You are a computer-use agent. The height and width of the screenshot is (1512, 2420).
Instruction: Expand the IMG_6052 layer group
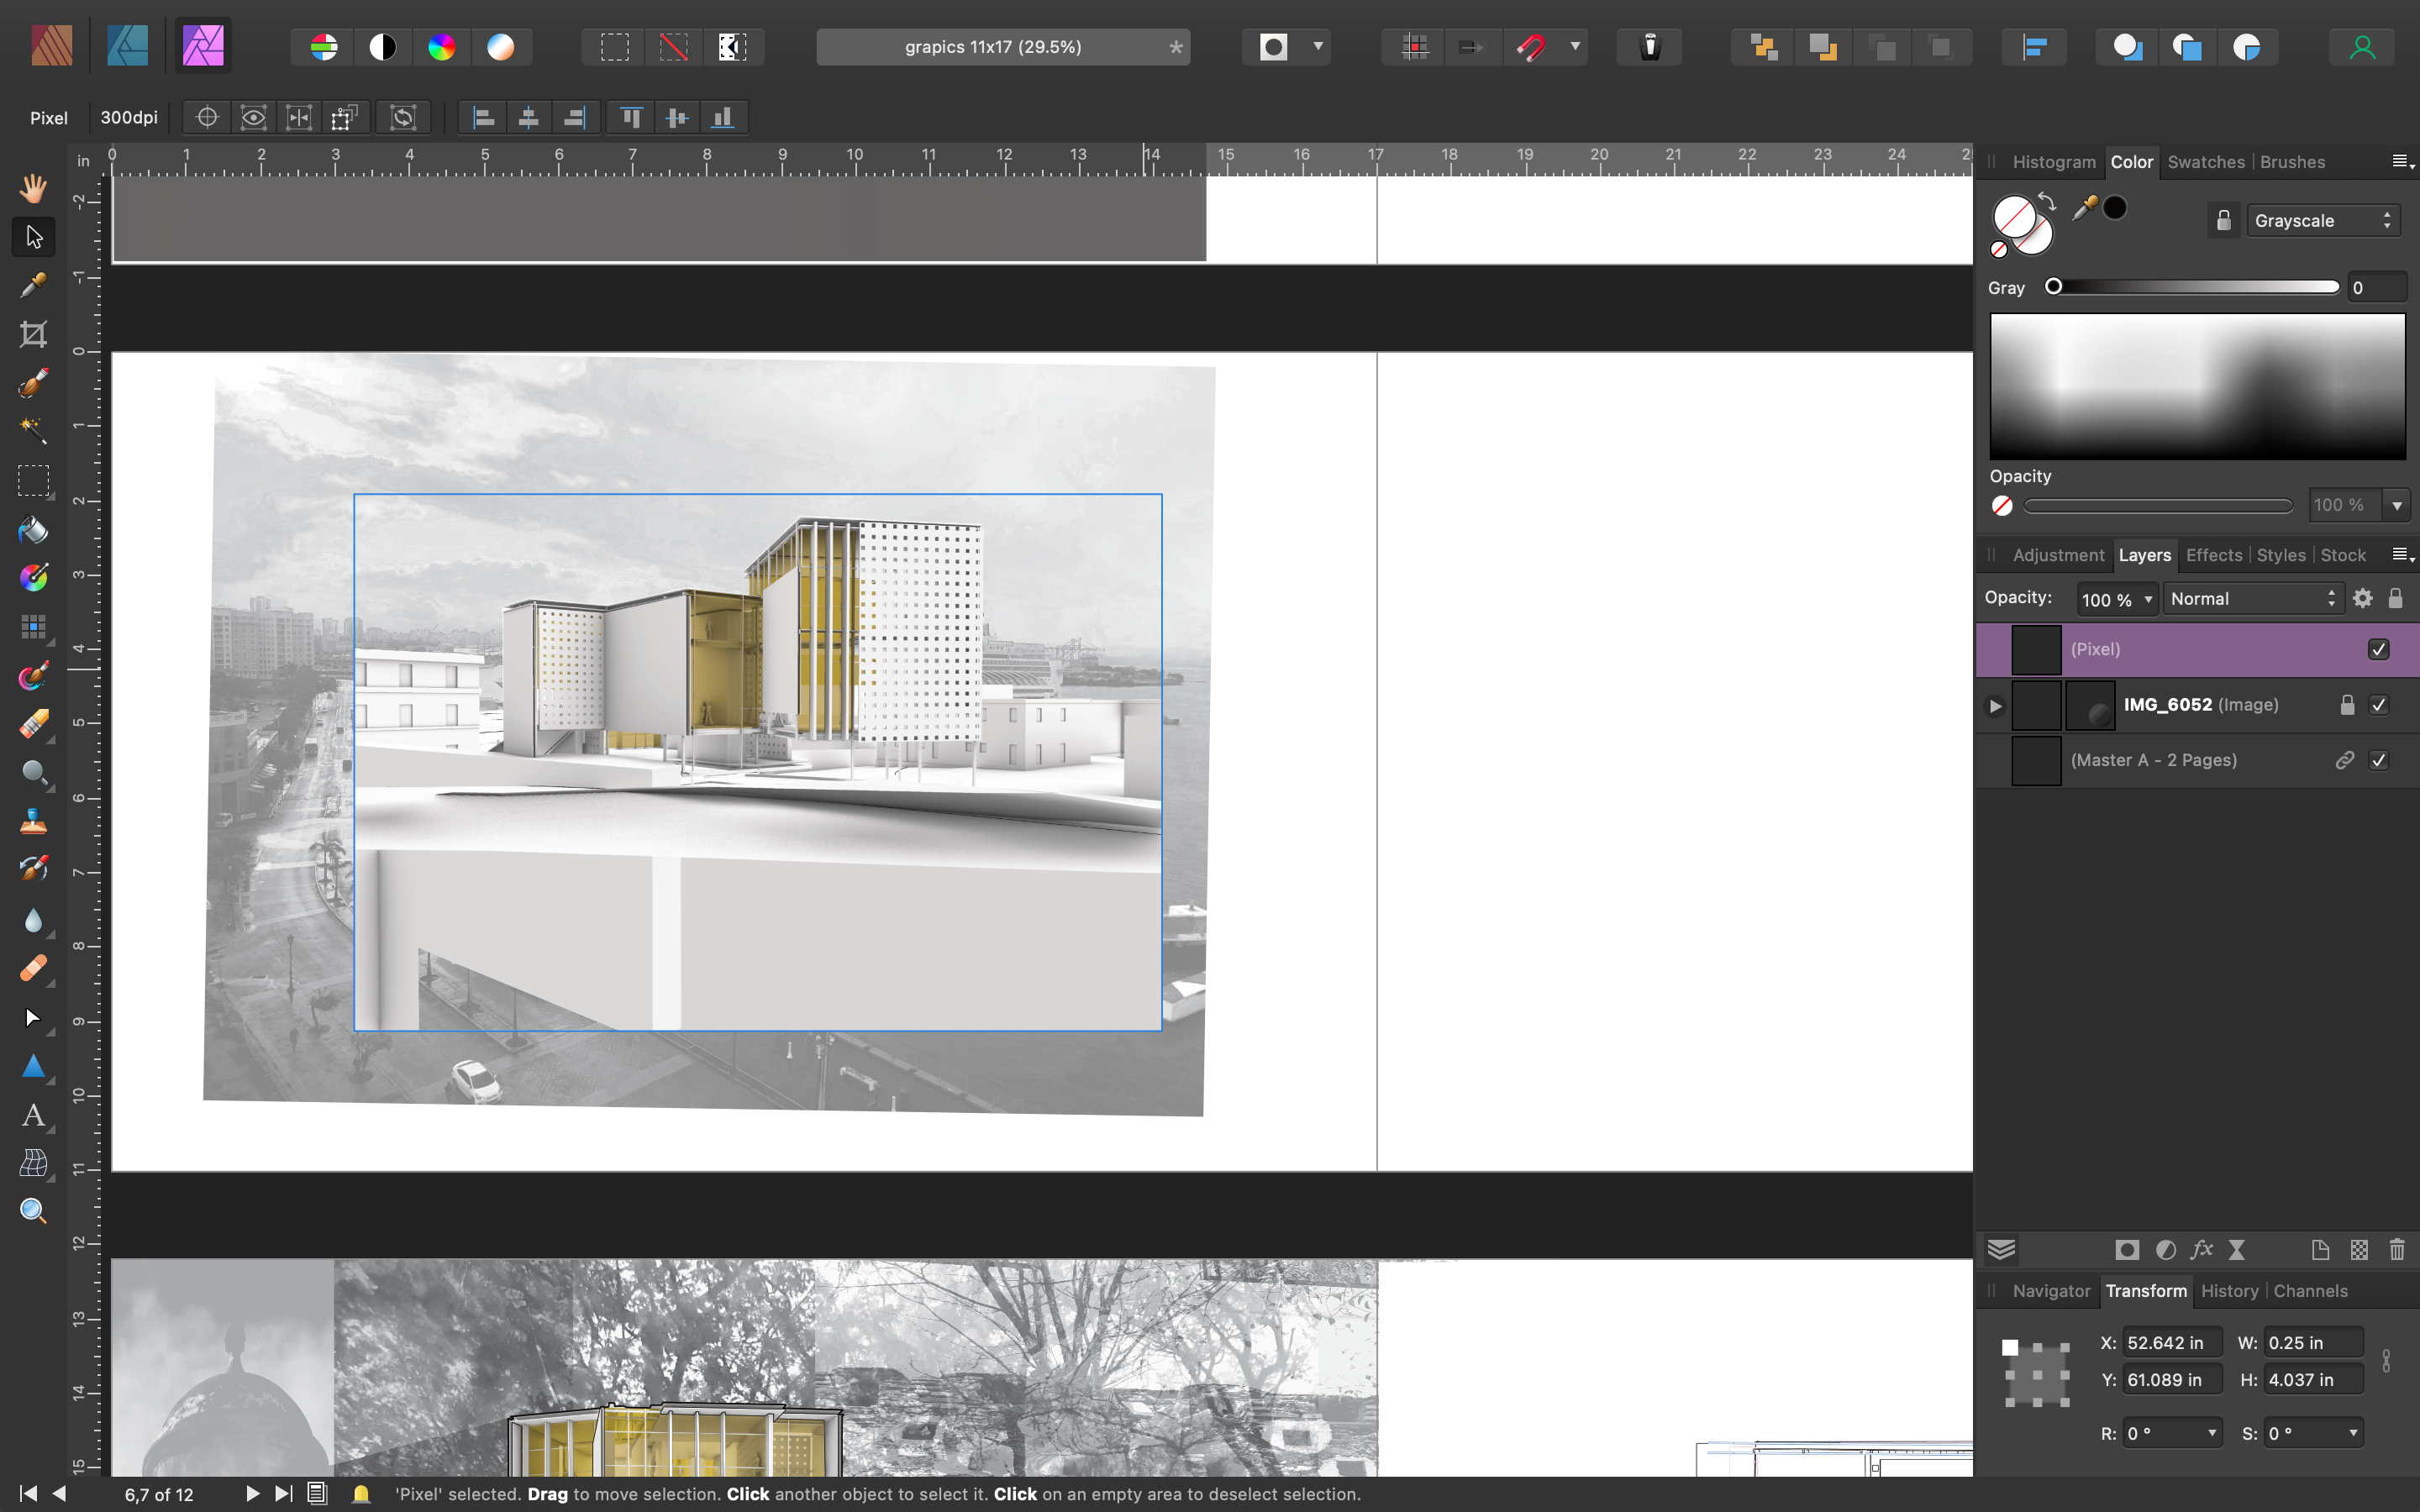coord(1994,706)
